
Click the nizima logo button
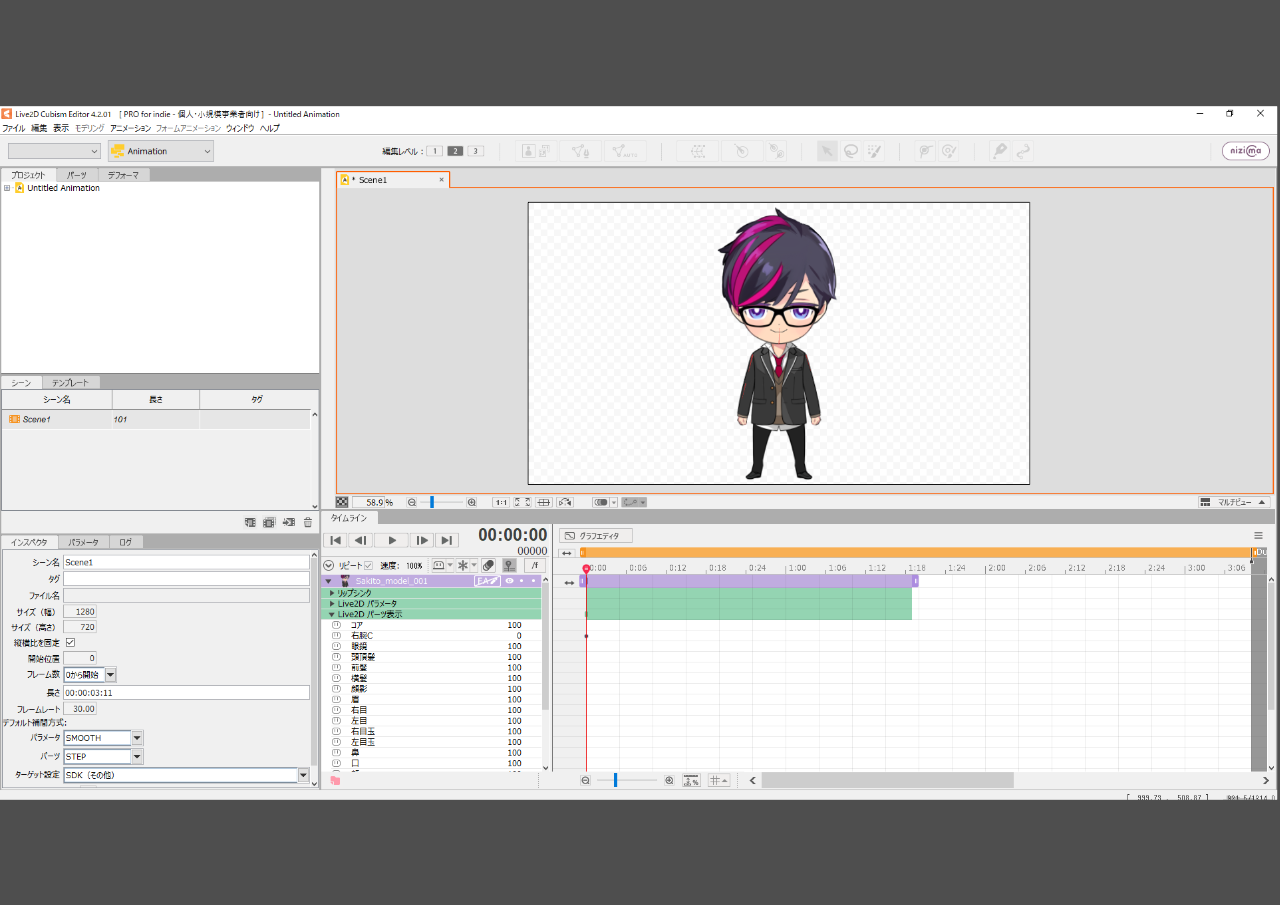click(1245, 151)
